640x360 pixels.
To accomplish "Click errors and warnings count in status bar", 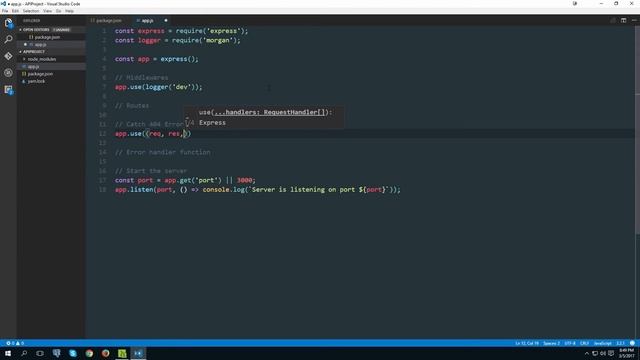I will [15, 343].
